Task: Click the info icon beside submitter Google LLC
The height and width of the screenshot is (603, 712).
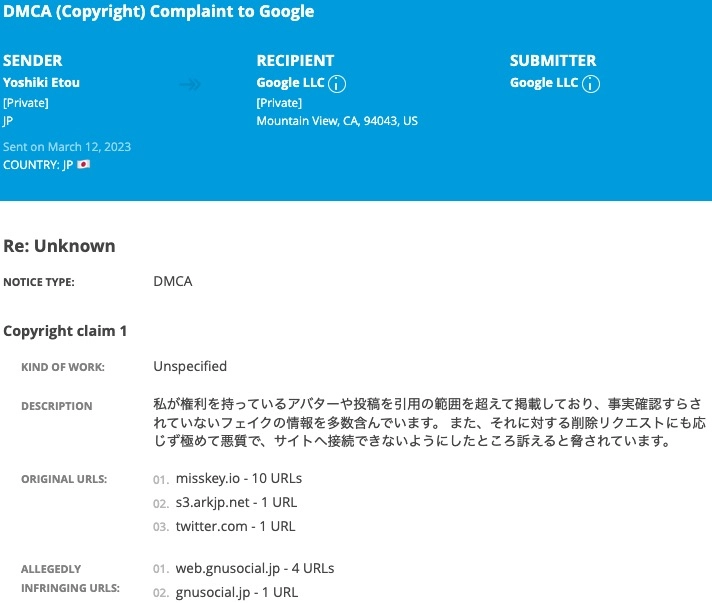Action: click(591, 84)
